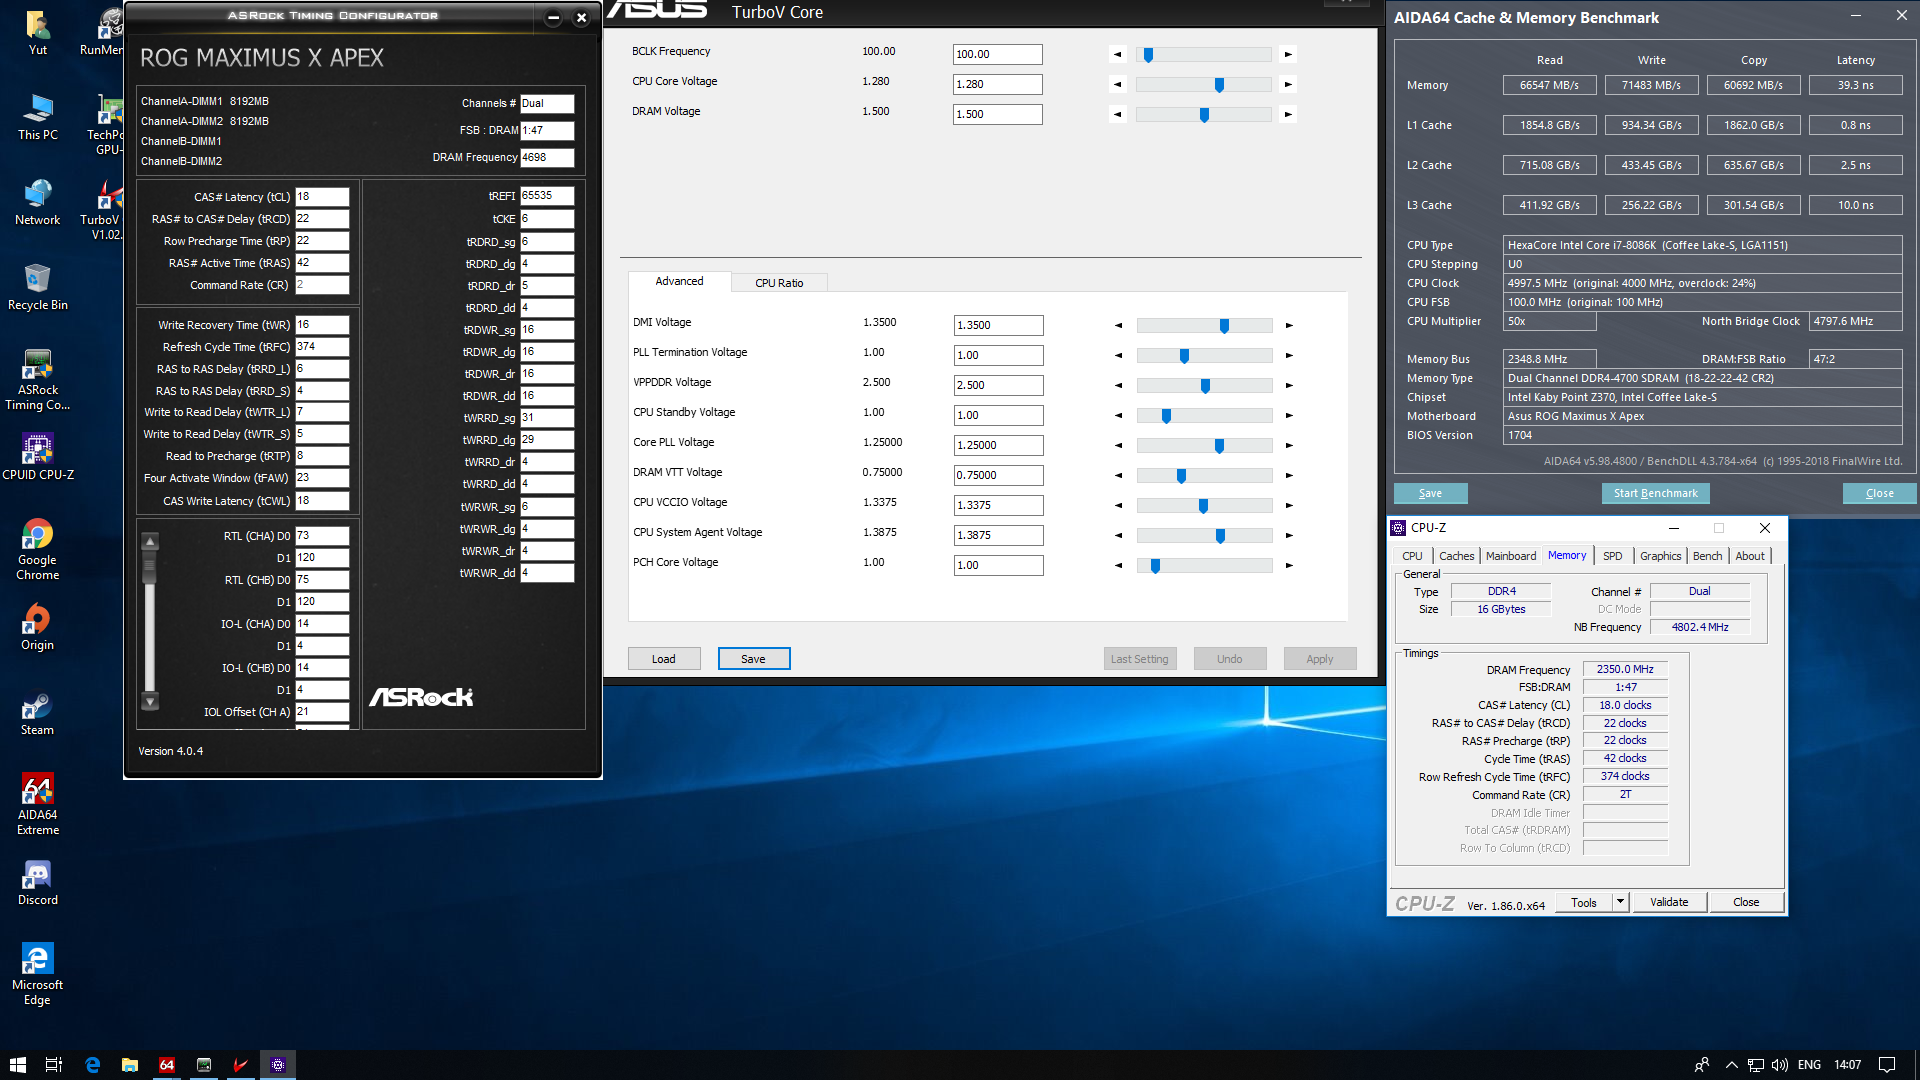Open Microsoft Edge desktop shortcut
Screen dimensions: 1920x1080
pyautogui.click(x=38, y=973)
